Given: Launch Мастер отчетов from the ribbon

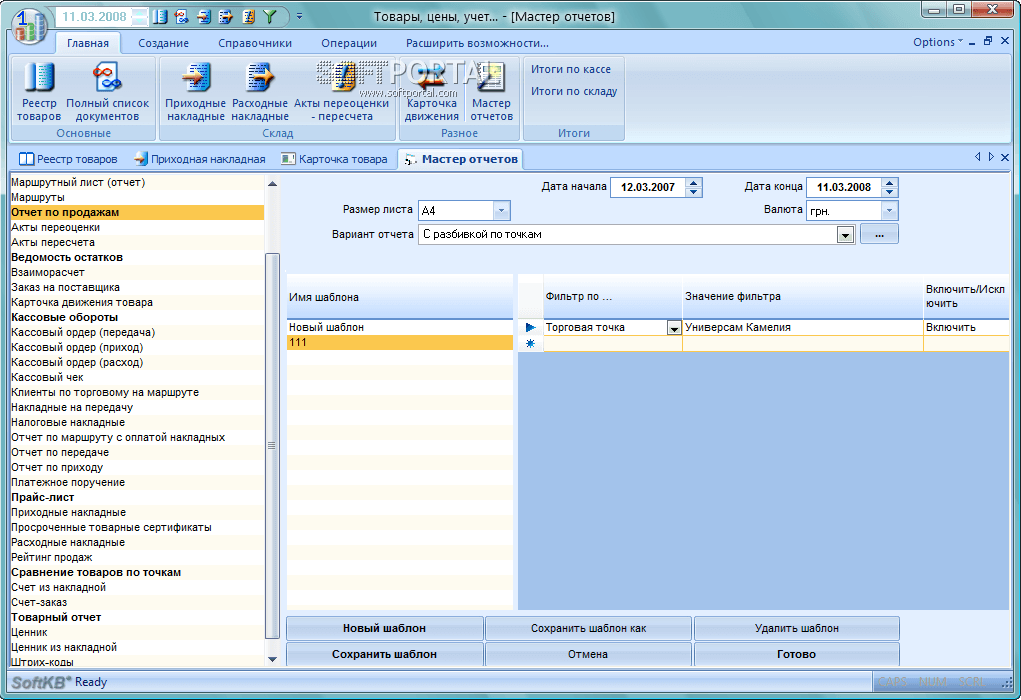Looking at the screenshot, I should (x=491, y=90).
